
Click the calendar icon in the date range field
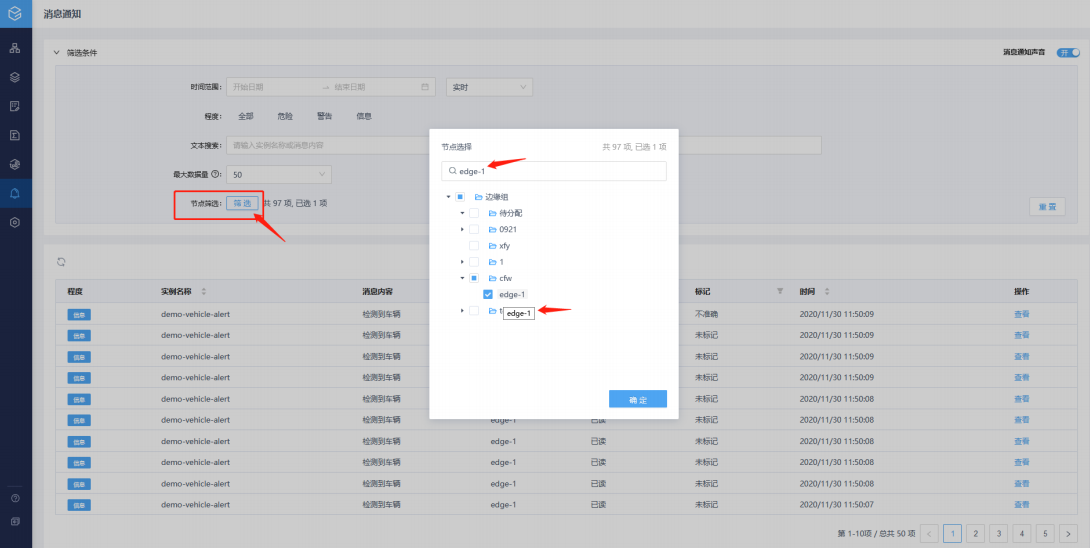click(x=425, y=87)
